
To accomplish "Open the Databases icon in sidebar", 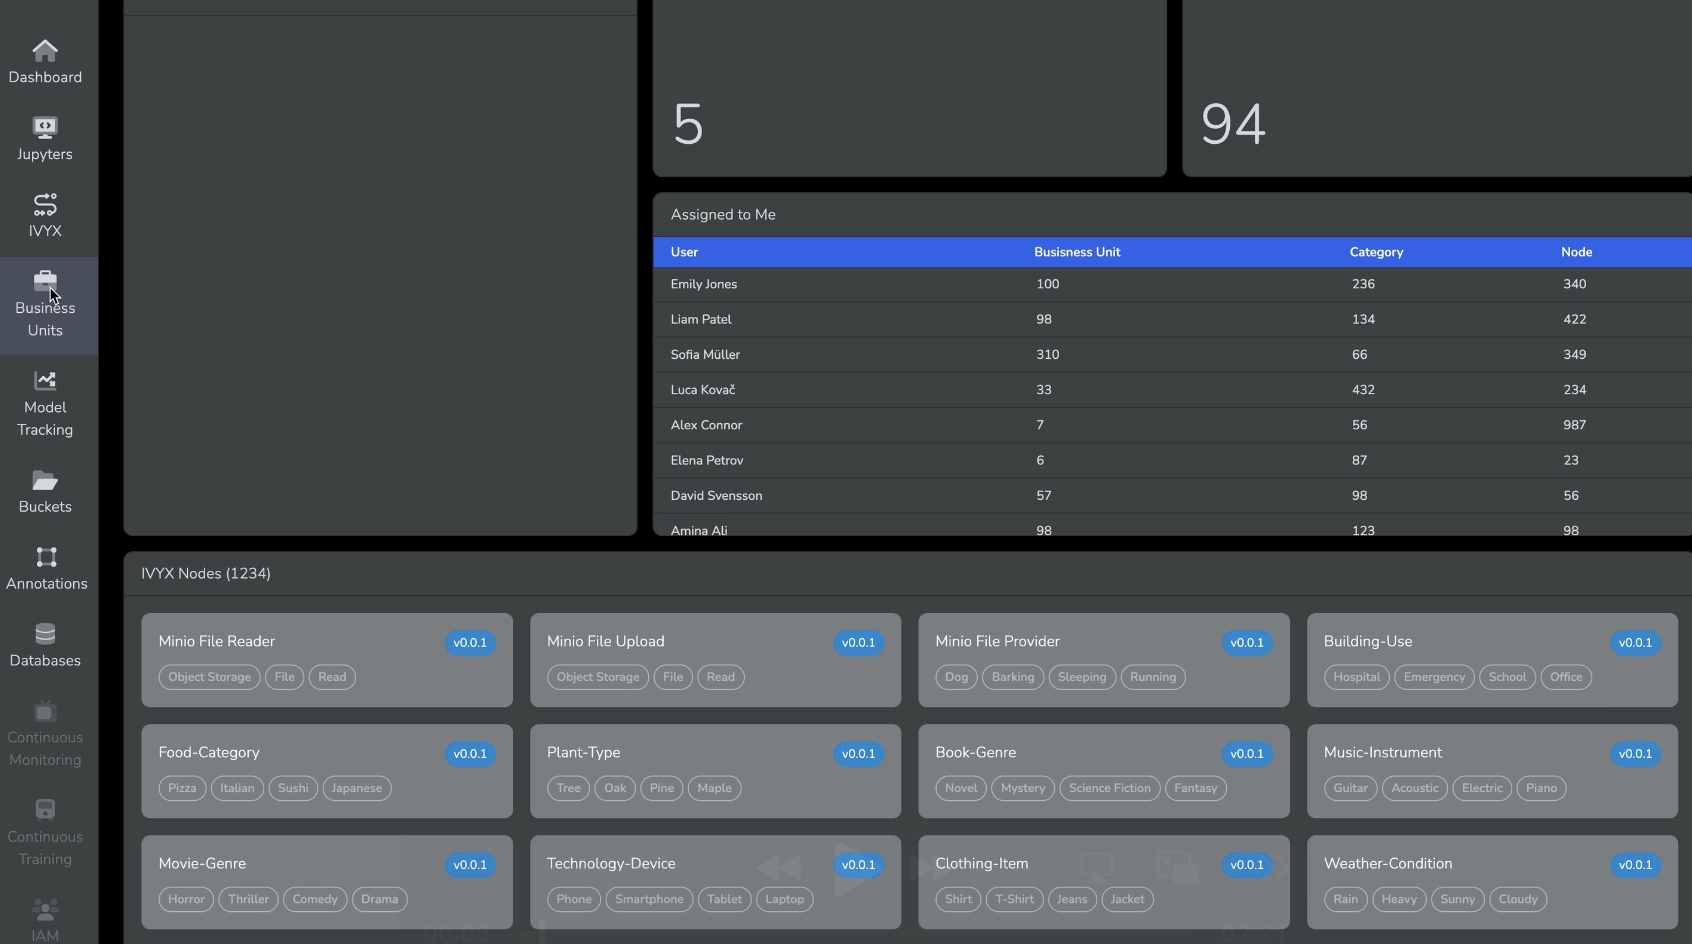I will pos(45,634).
